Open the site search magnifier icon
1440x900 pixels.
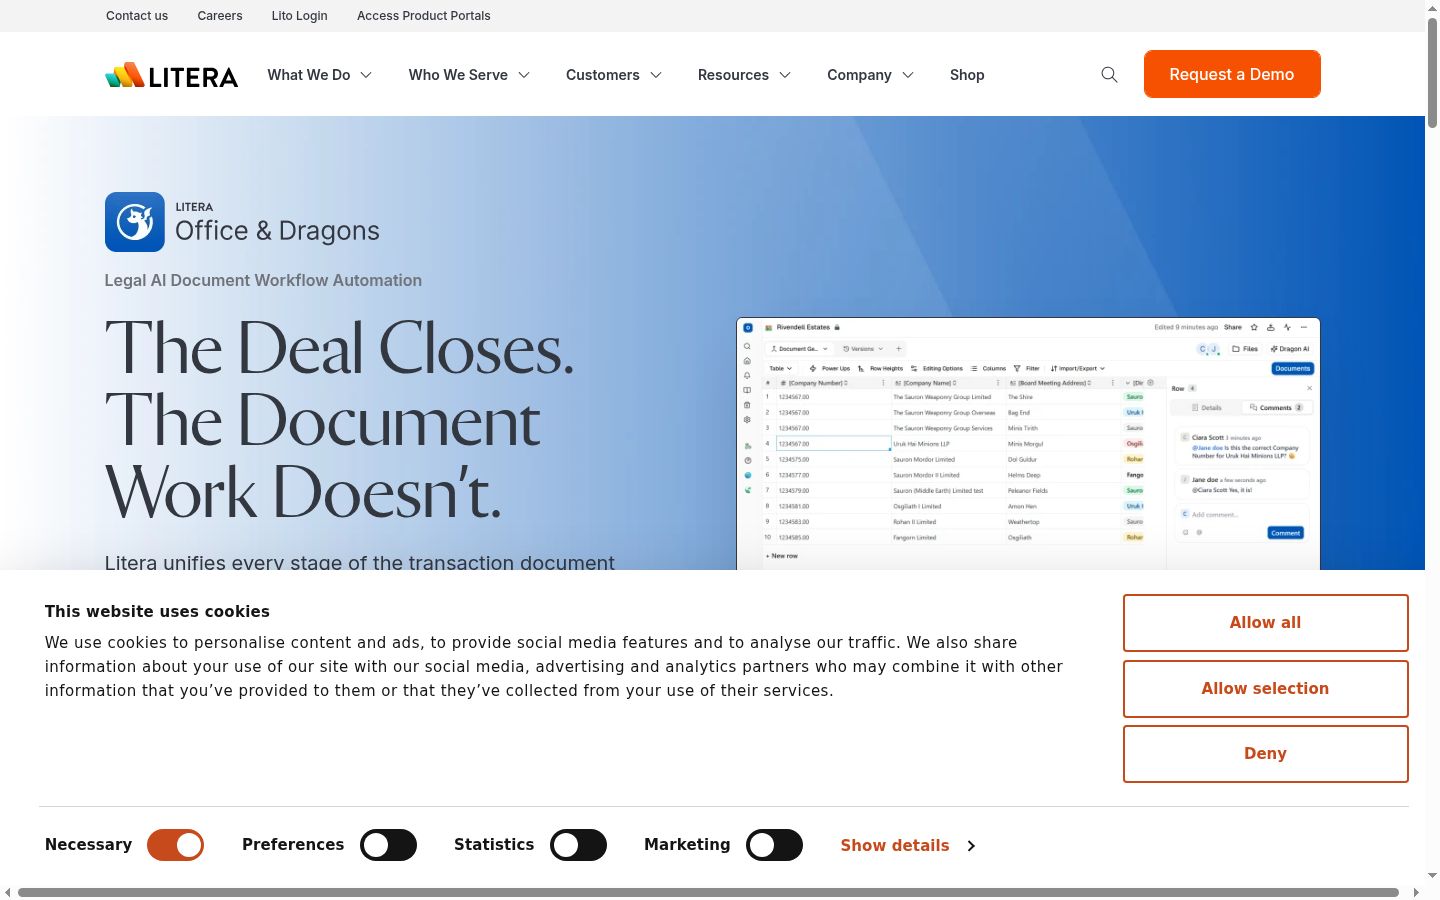tap(1109, 75)
